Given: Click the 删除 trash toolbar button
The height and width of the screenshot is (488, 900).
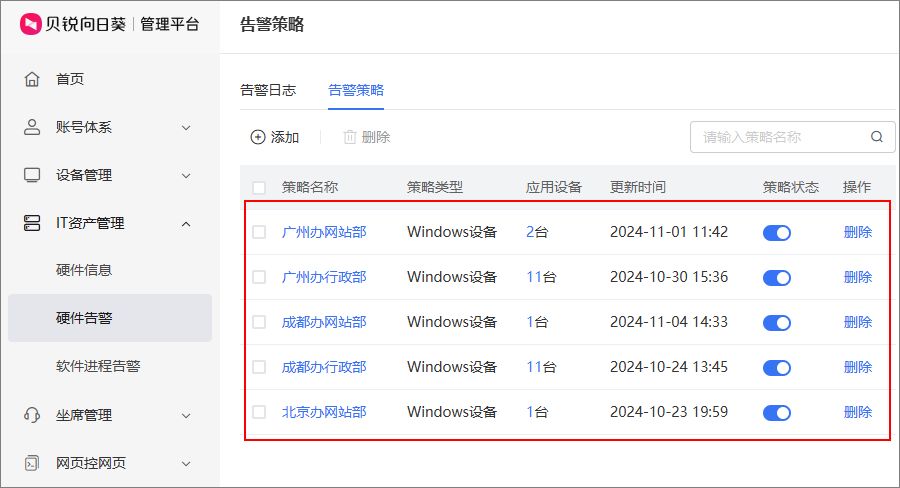Looking at the screenshot, I should point(367,137).
